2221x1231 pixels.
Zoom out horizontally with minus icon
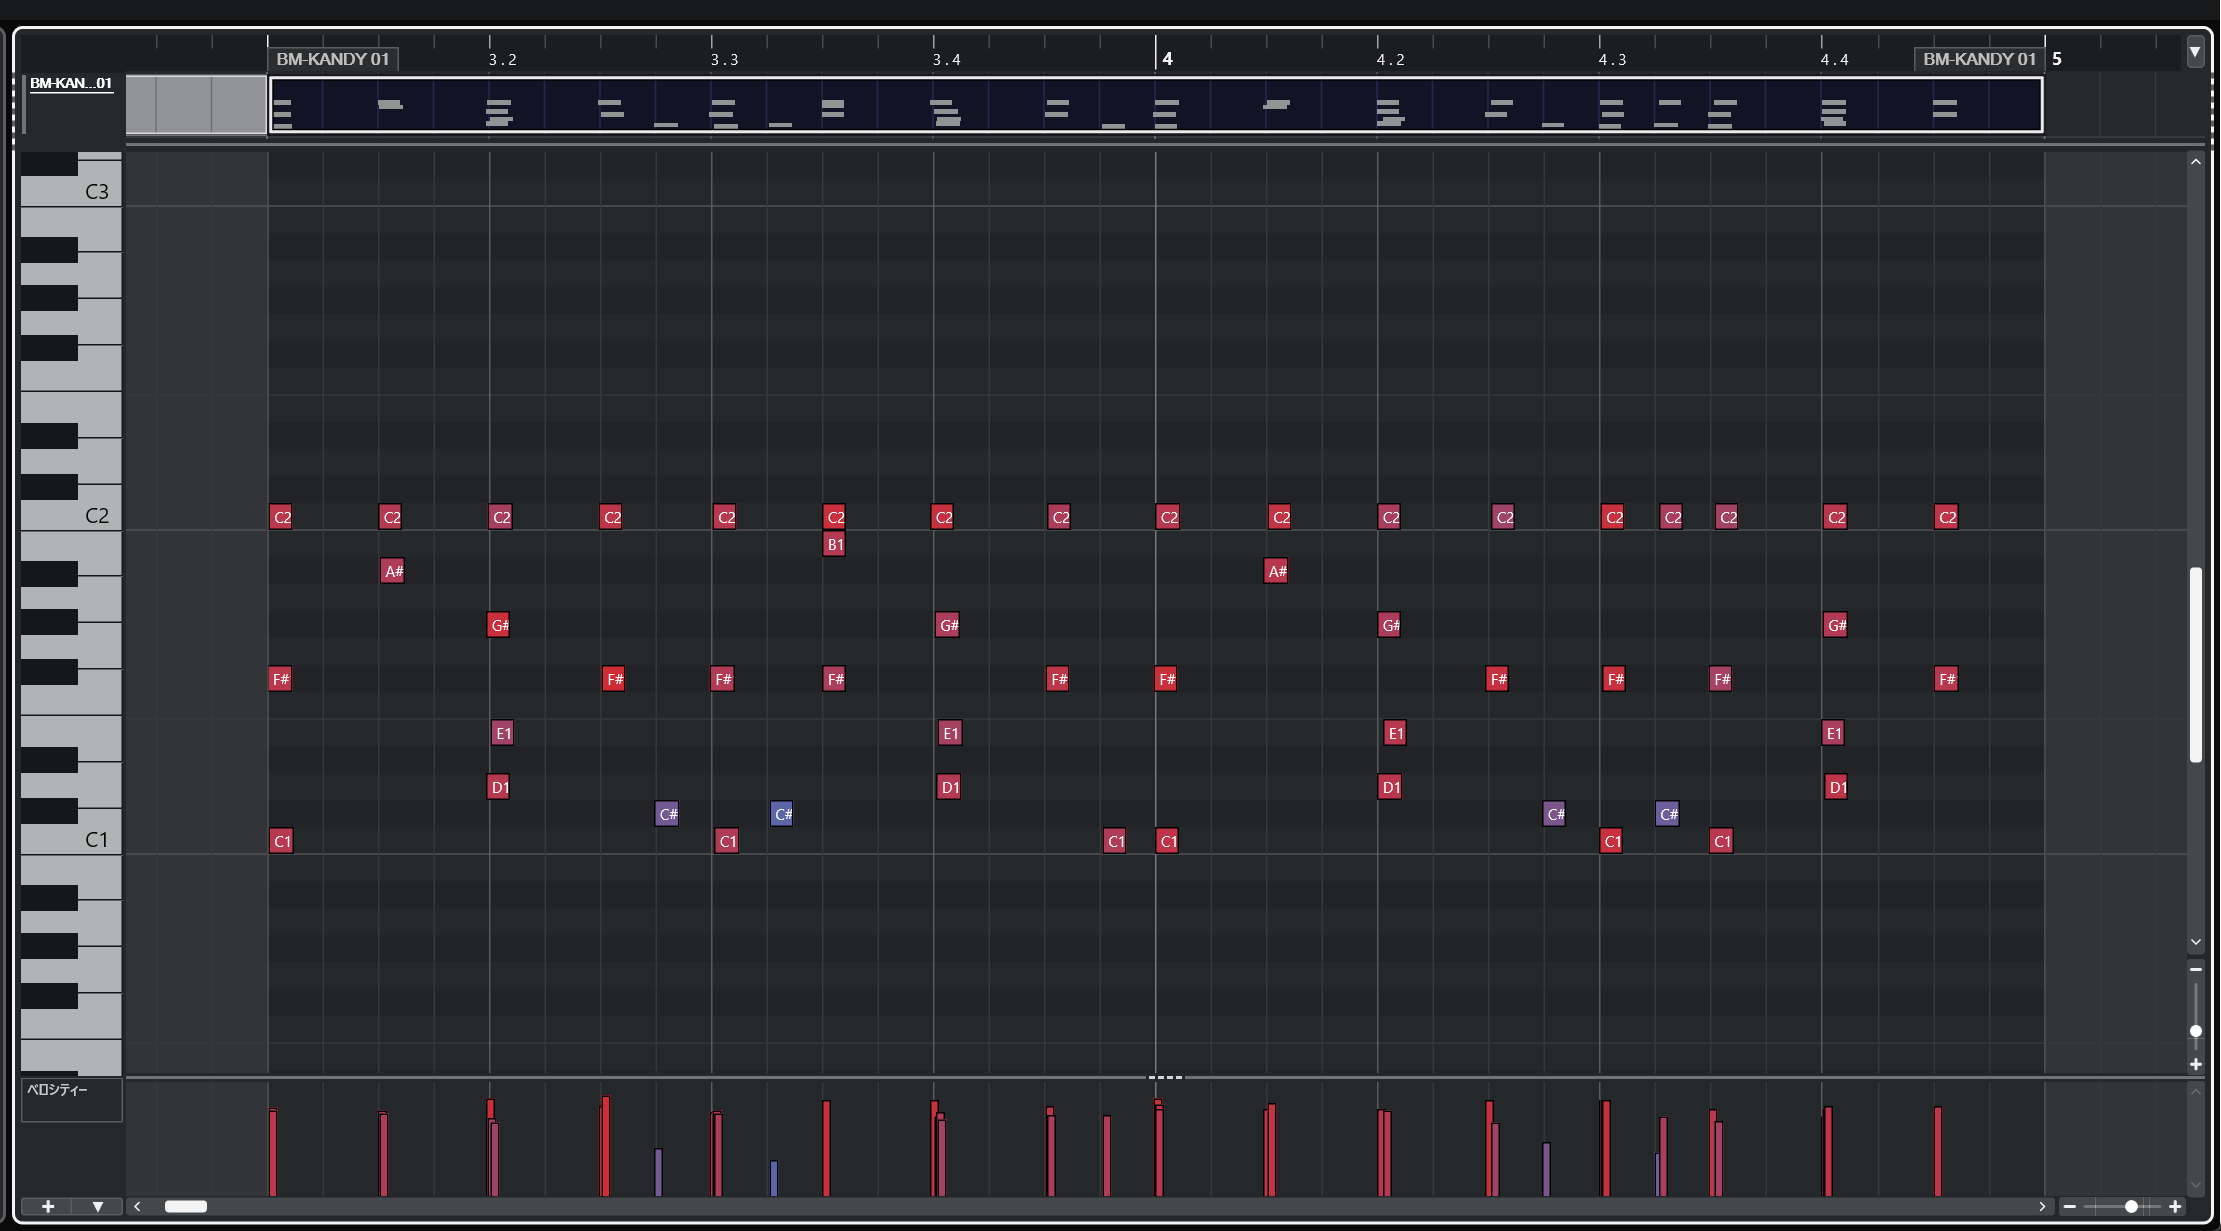click(x=2069, y=1206)
